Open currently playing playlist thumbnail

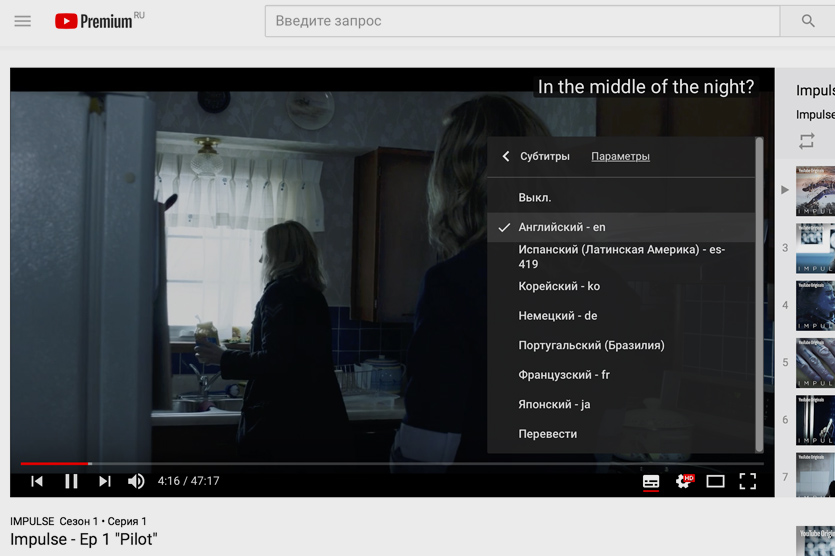point(815,191)
